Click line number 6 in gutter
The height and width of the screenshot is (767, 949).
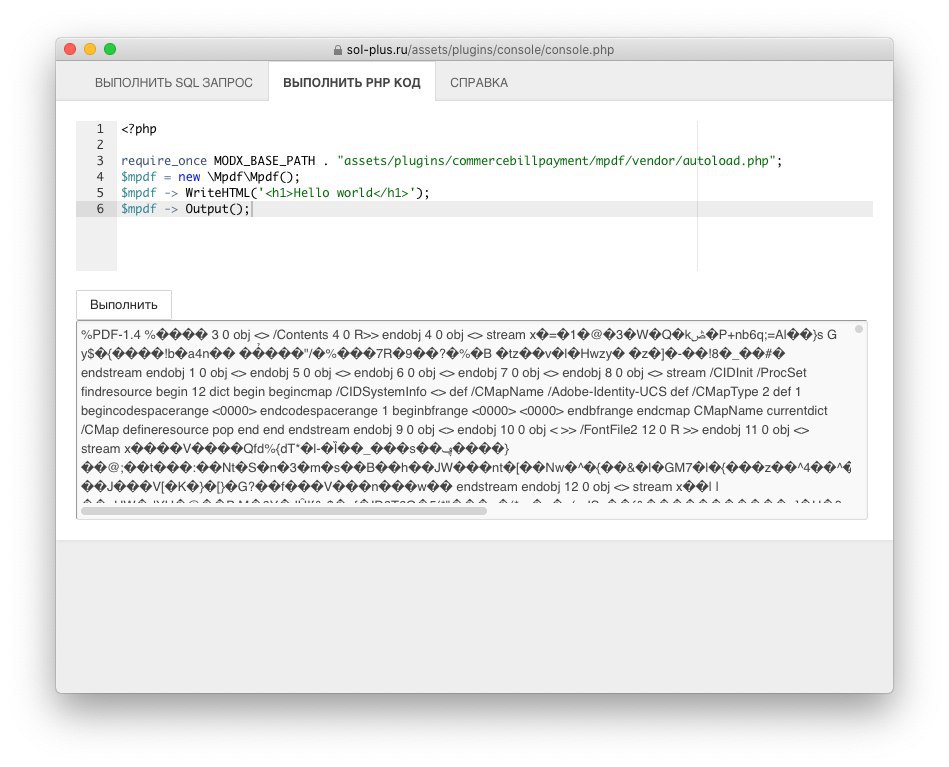[x=100, y=209]
